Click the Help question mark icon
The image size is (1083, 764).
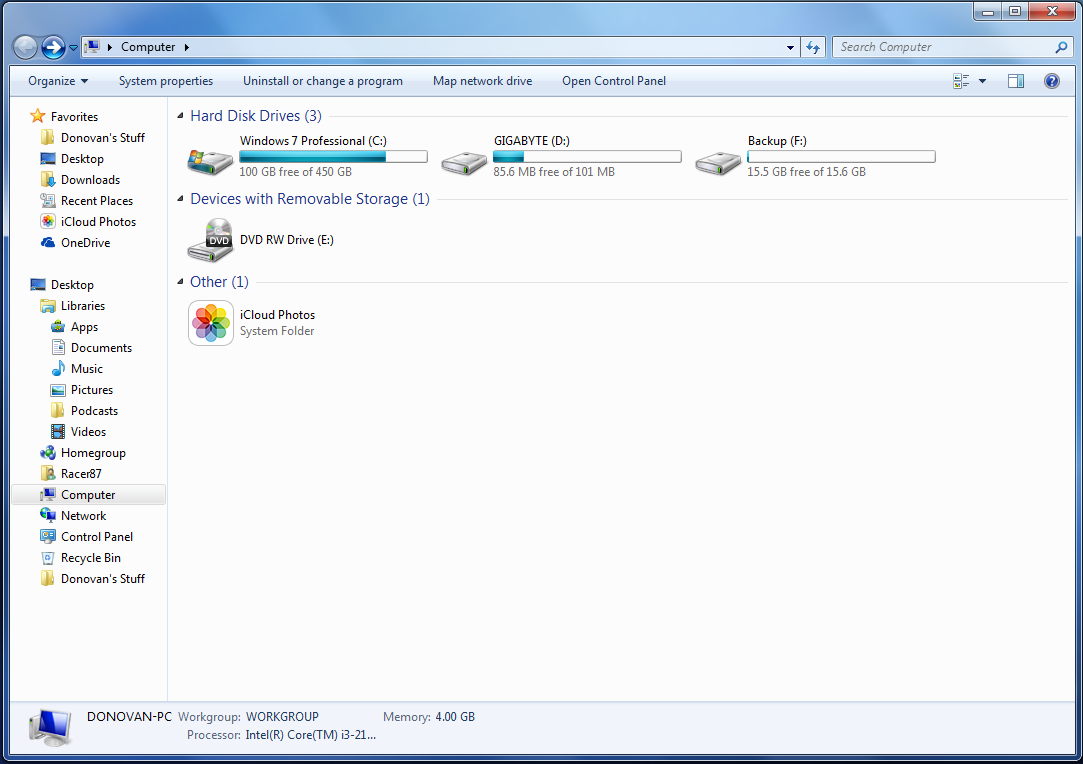point(1051,81)
